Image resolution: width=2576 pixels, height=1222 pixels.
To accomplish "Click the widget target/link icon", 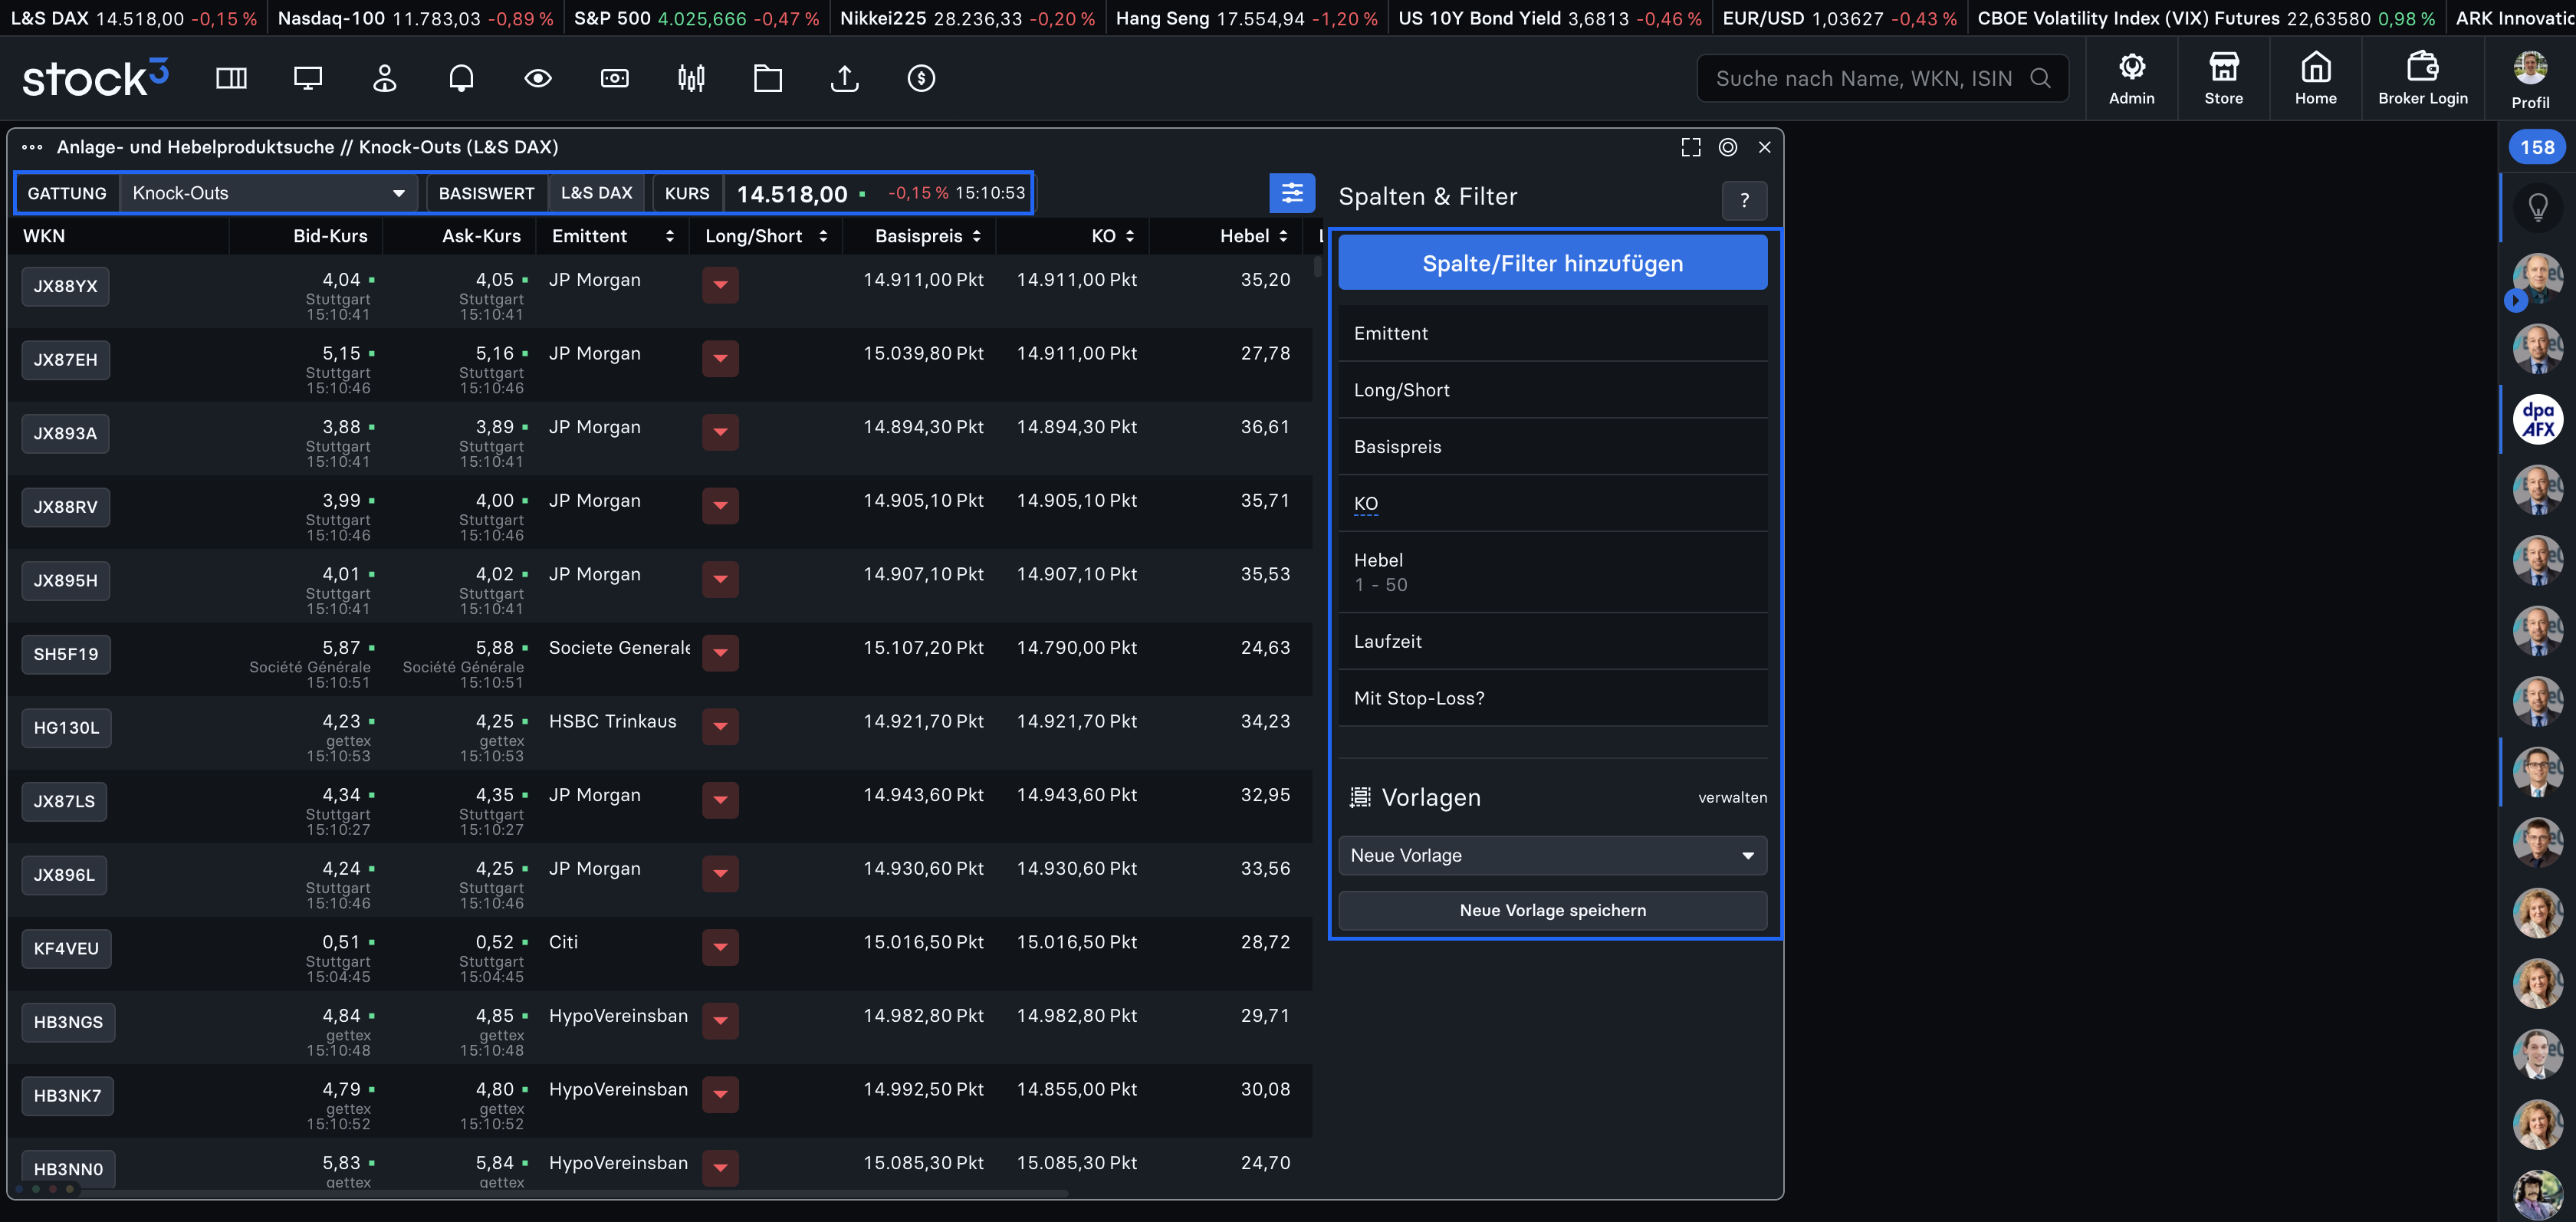I will point(1727,147).
